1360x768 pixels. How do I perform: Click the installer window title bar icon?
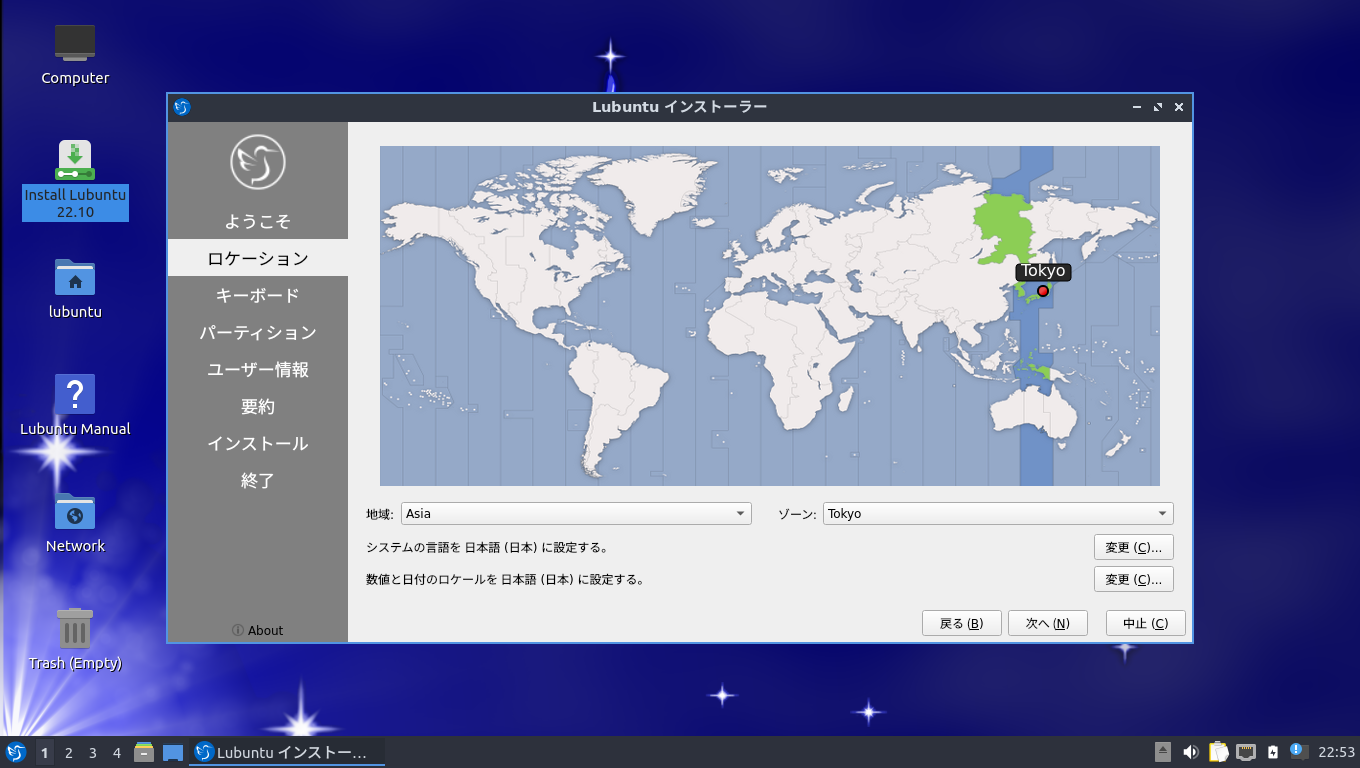pyautogui.click(x=182, y=107)
